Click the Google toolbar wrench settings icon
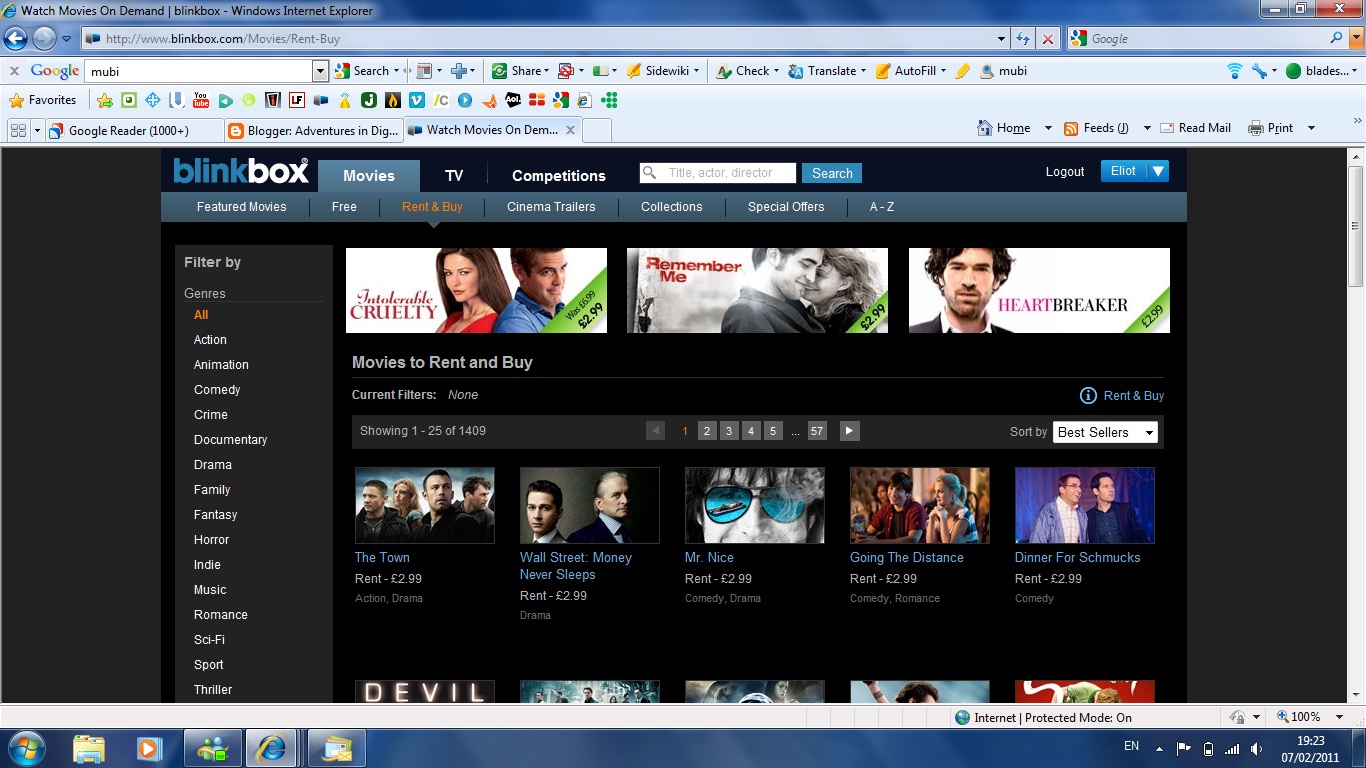Viewport: 1366px width, 768px height. click(1259, 71)
